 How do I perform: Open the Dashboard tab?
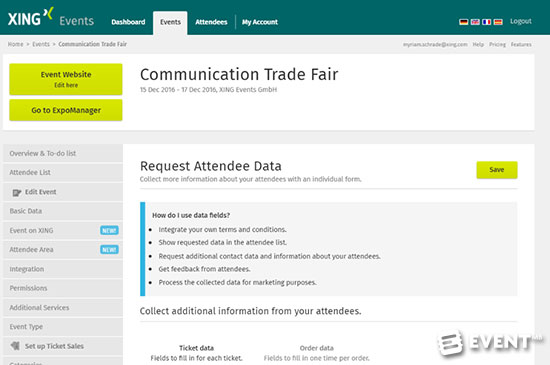(128, 22)
